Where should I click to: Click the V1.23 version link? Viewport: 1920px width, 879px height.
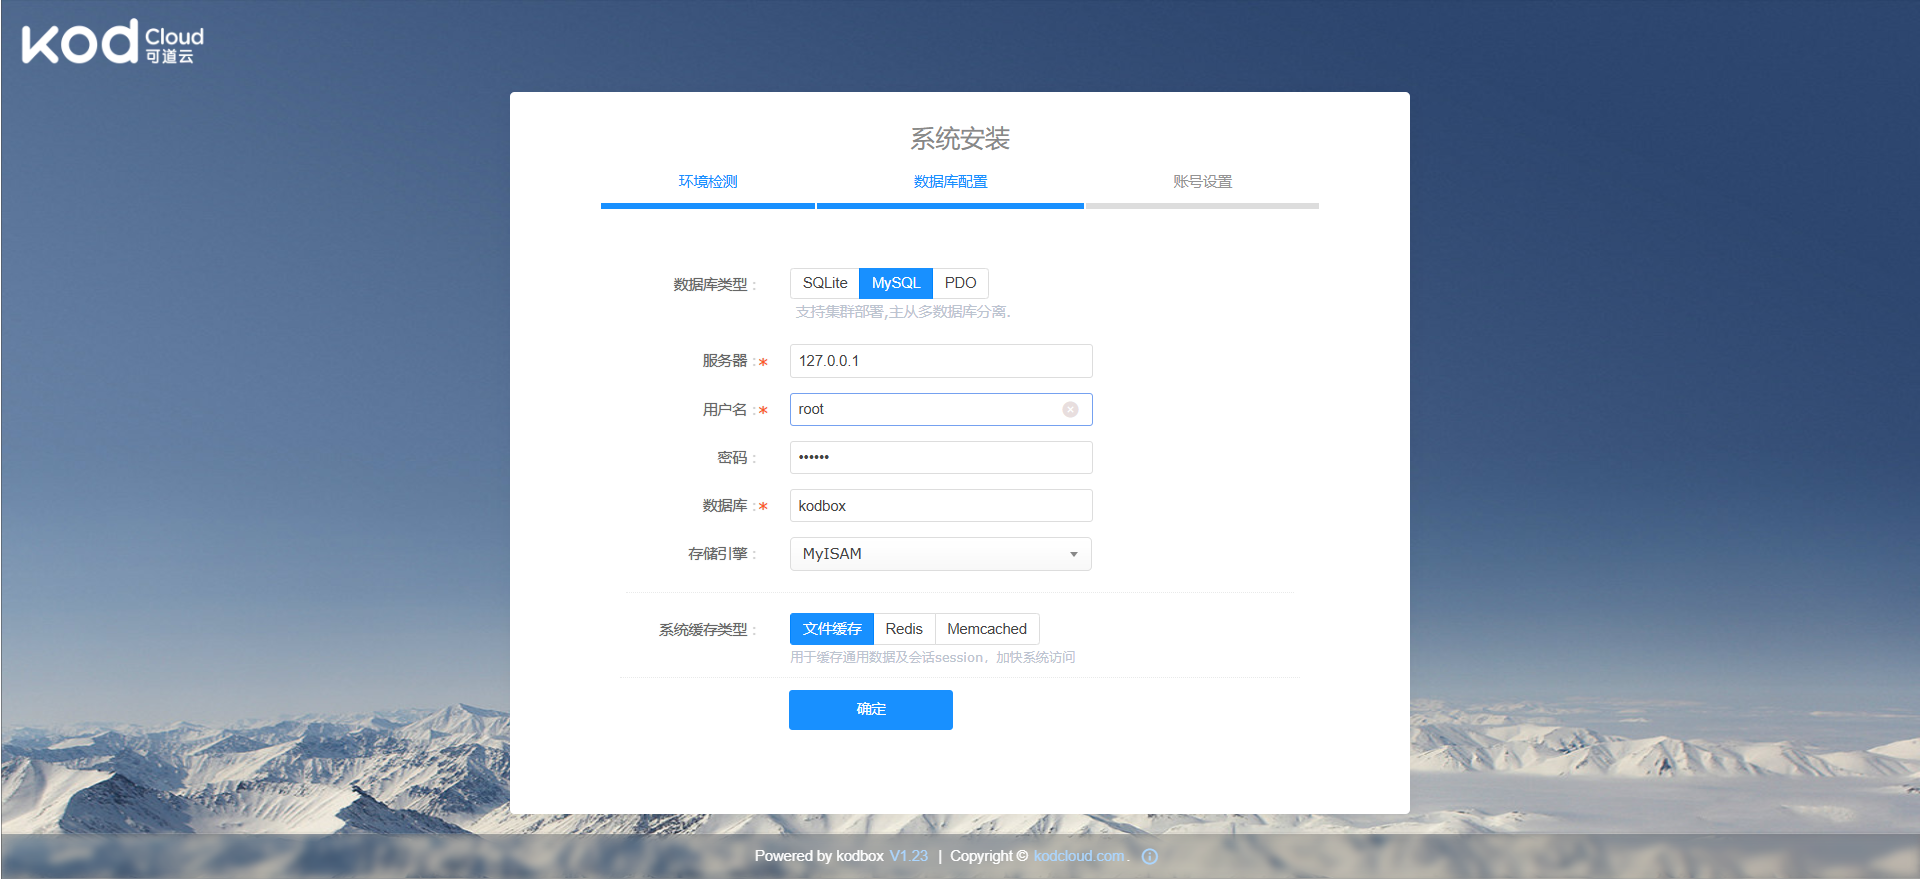(x=908, y=856)
